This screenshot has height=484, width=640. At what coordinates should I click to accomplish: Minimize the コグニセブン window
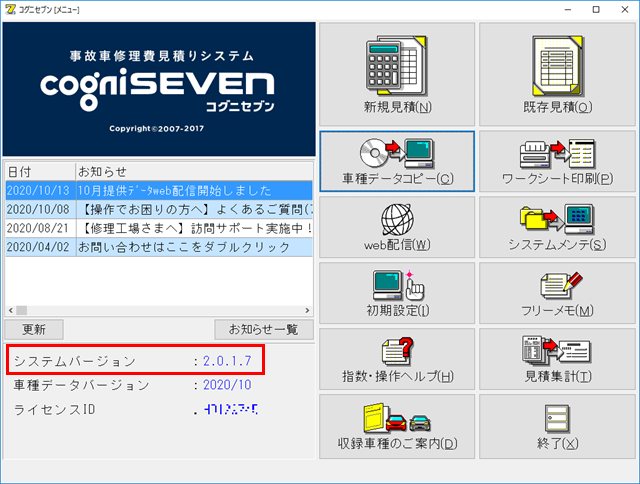click(x=568, y=9)
